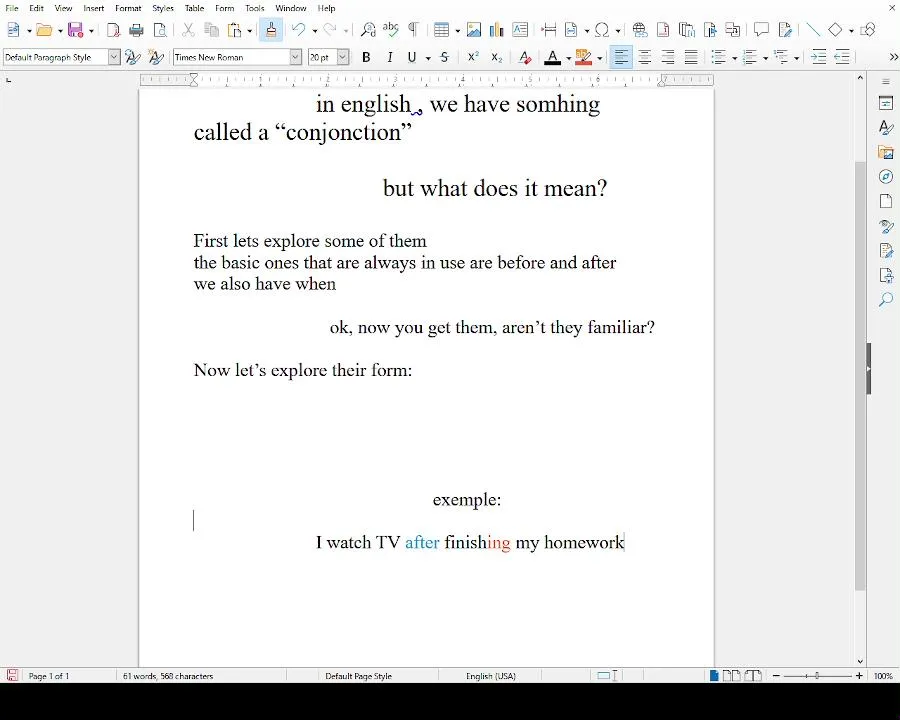Open Find and Replace
This screenshot has height=720, width=900.
click(368, 30)
